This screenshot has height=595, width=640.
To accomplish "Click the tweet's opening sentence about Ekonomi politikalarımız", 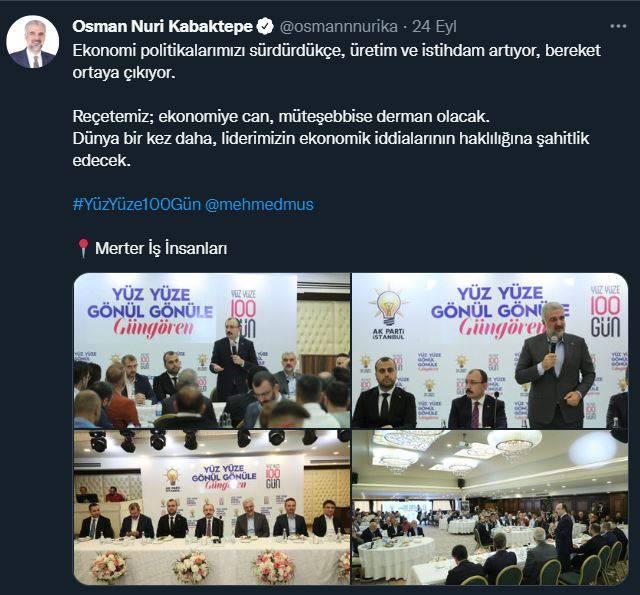I will point(336,62).
